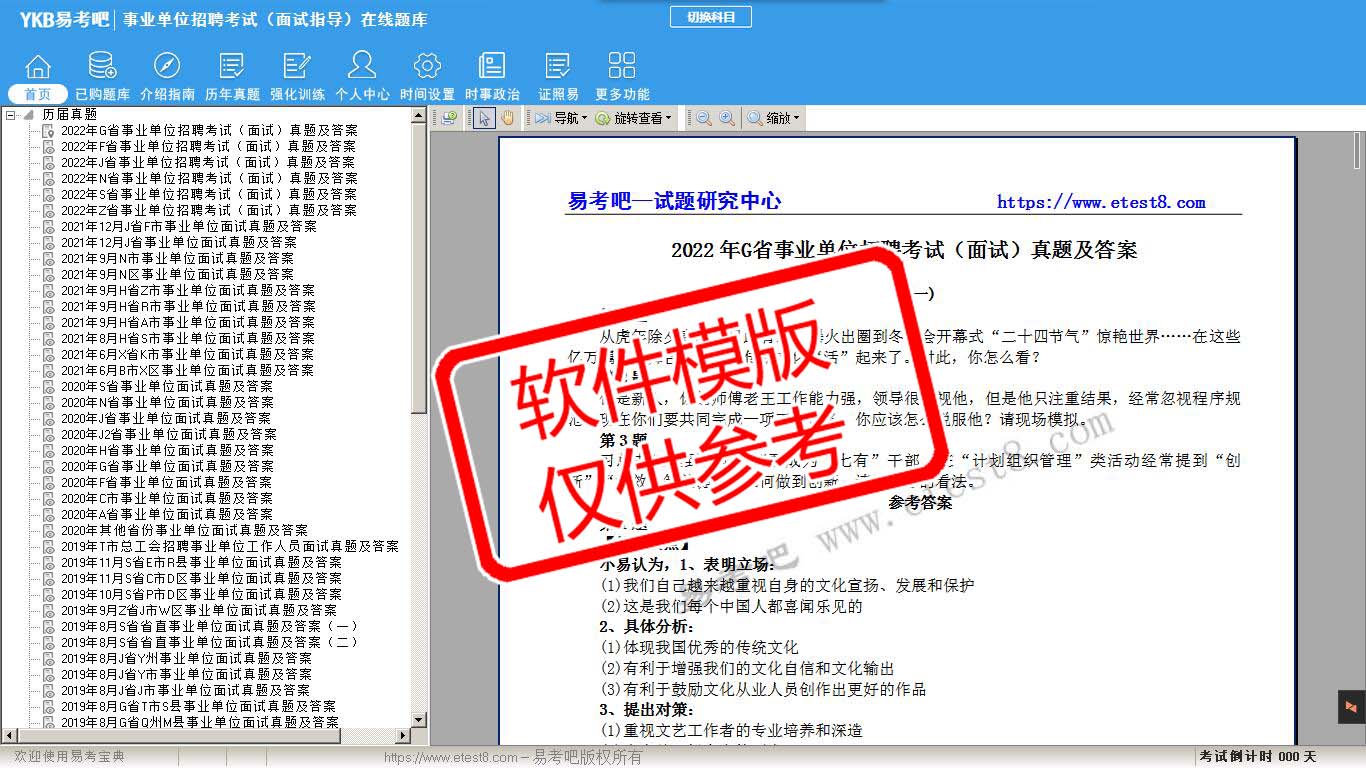Click the 切换科目 switch subject button
Image resolution: width=1366 pixels, height=768 pixels.
pyautogui.click(x=710, y=17)
